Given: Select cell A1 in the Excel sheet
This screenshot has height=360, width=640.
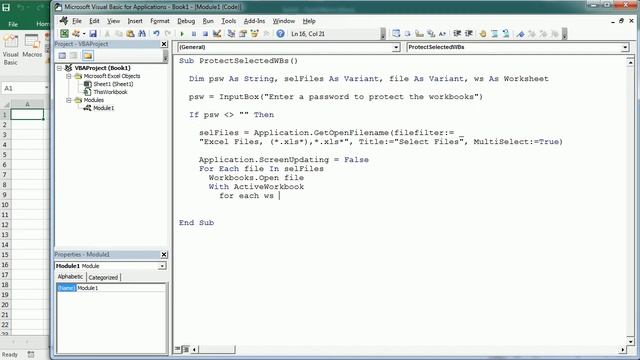Looking at the screenshot, I should tap(27, 114).
